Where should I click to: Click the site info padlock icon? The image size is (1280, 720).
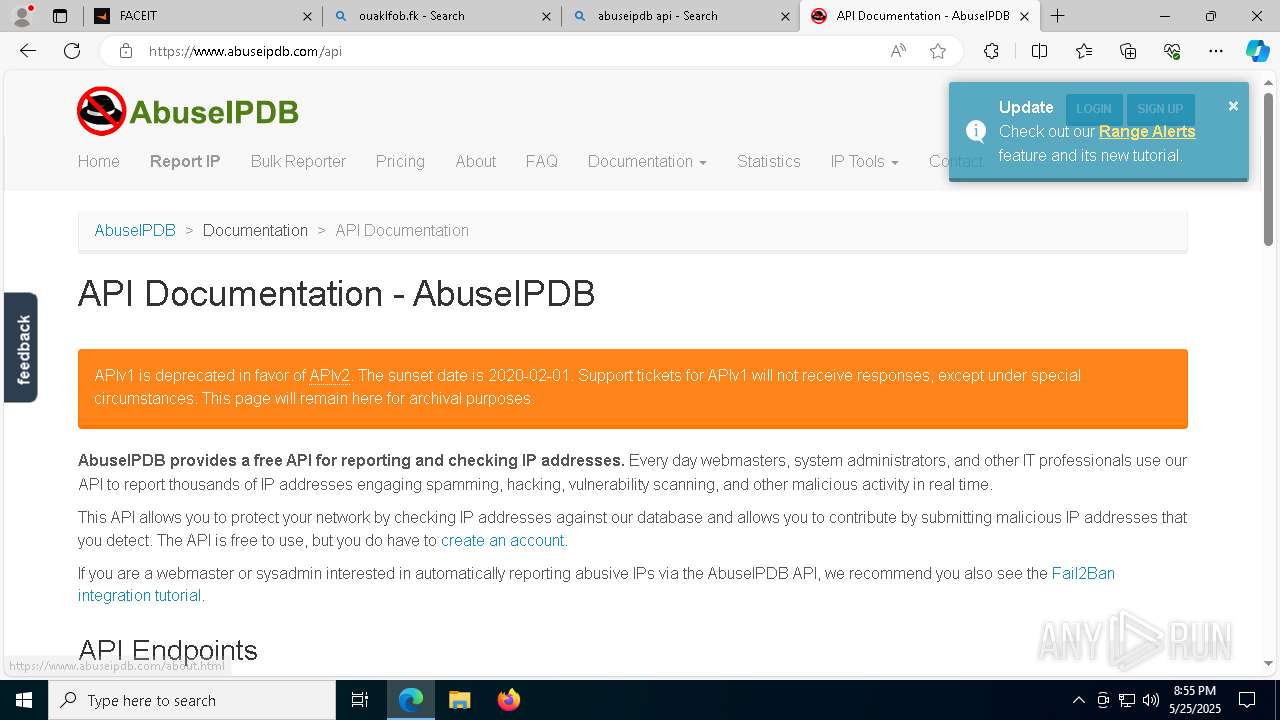[x=126, y=51]
